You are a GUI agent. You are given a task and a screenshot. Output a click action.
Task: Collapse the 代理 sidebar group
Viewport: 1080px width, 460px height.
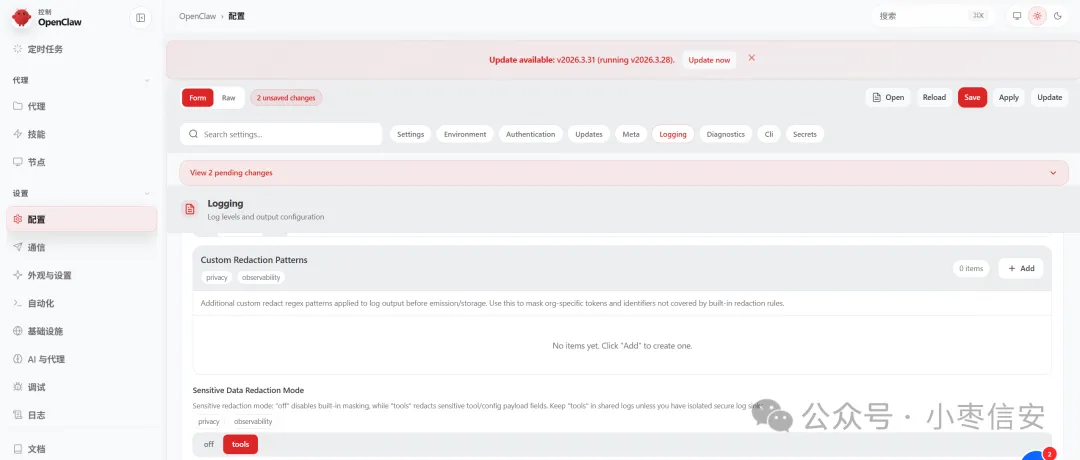(x=147, y=81)
